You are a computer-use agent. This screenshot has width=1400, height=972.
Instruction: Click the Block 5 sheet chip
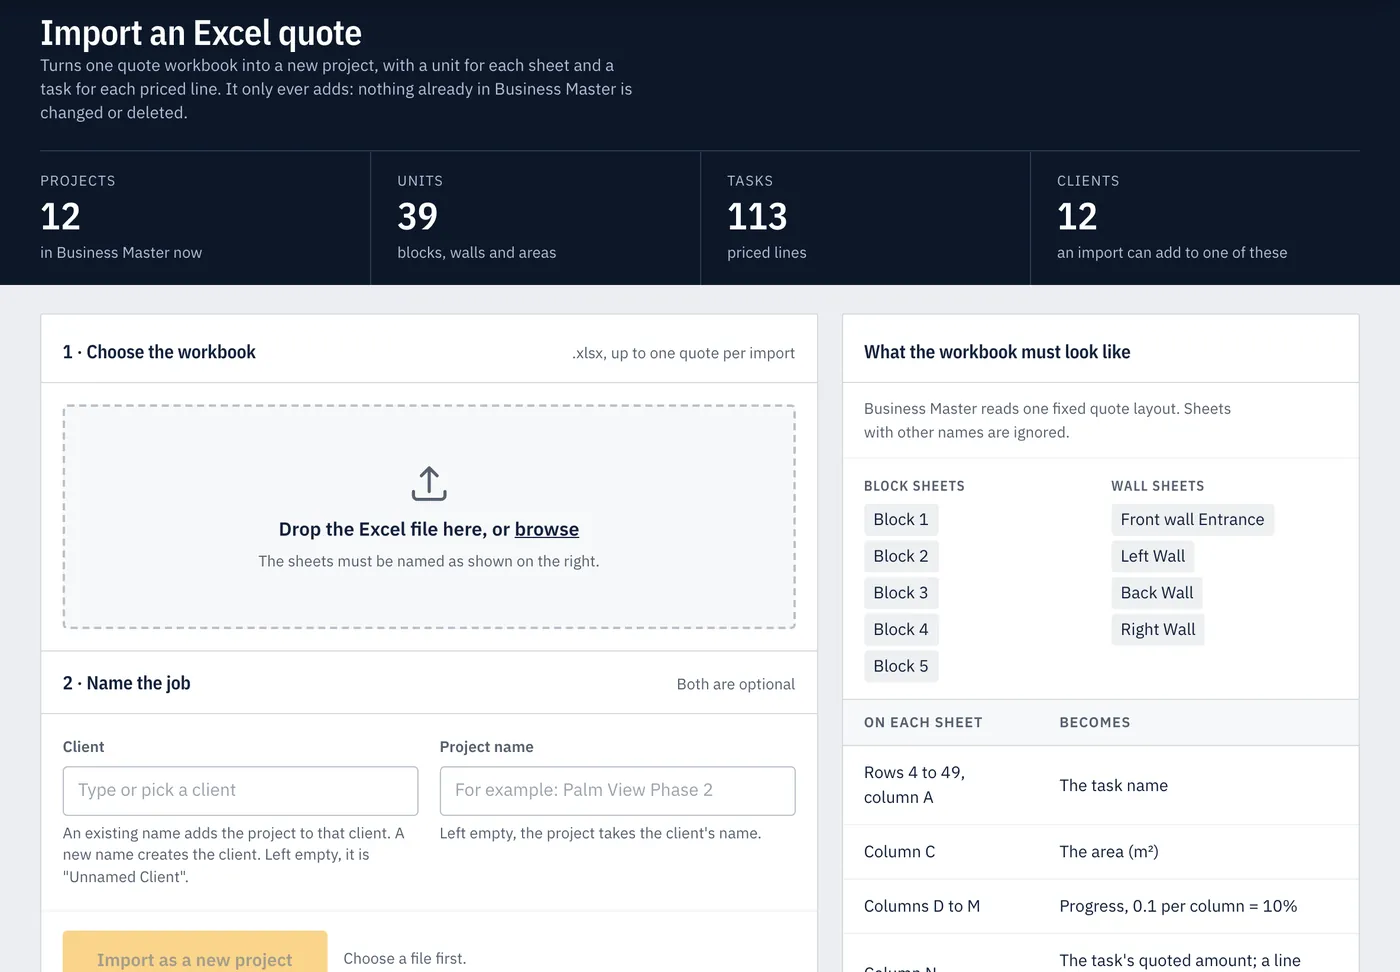click(901, 666)
